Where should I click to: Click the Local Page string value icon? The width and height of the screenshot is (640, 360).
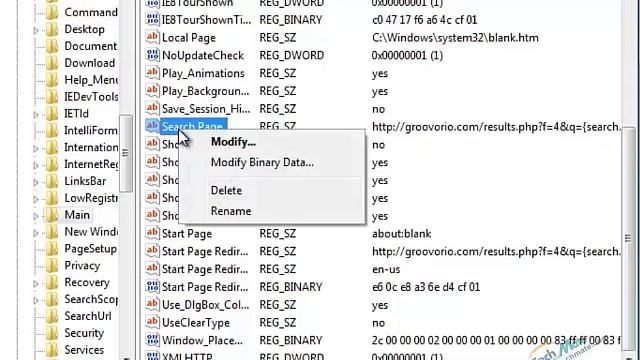click(x=152, y=38)
